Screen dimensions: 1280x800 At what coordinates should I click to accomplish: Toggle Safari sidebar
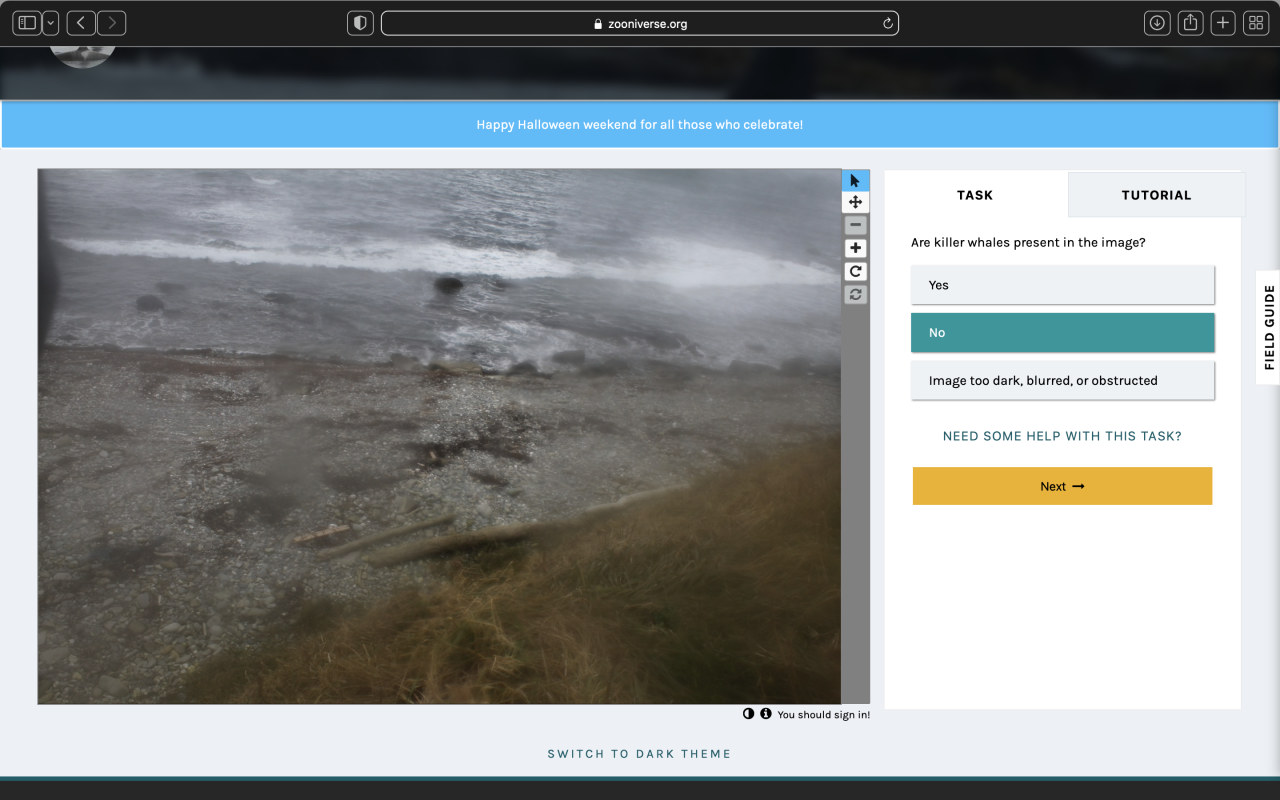point(27,23)
